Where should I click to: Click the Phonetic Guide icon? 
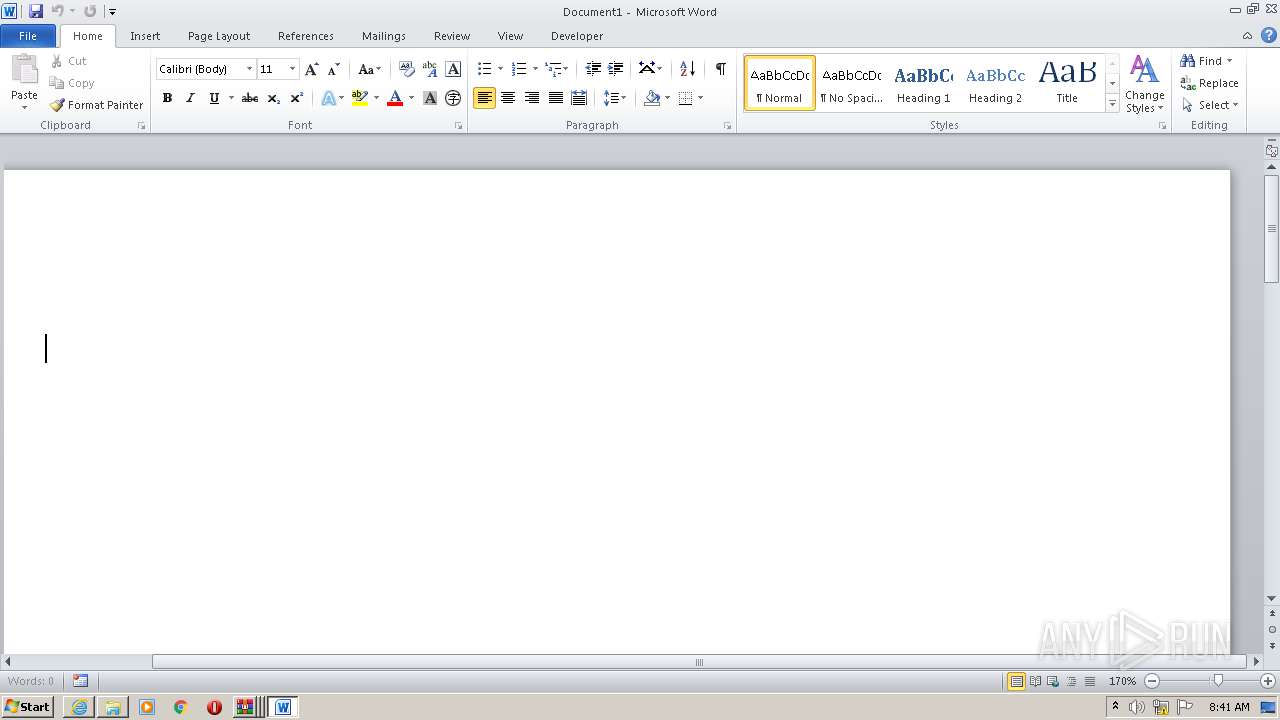430,69
